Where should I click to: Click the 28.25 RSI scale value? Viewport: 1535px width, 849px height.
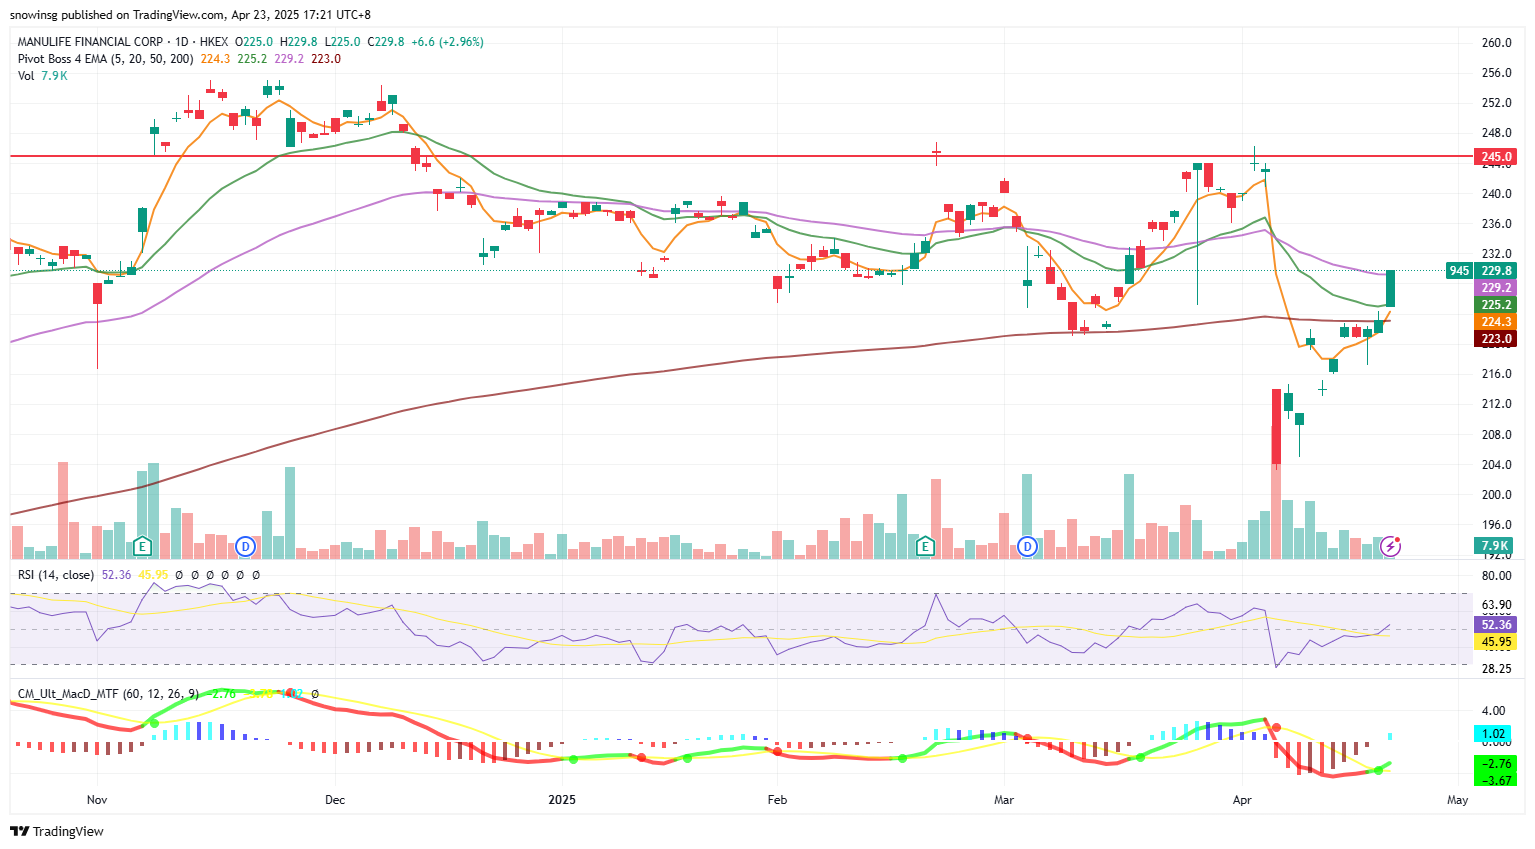tap(1496, 669)
